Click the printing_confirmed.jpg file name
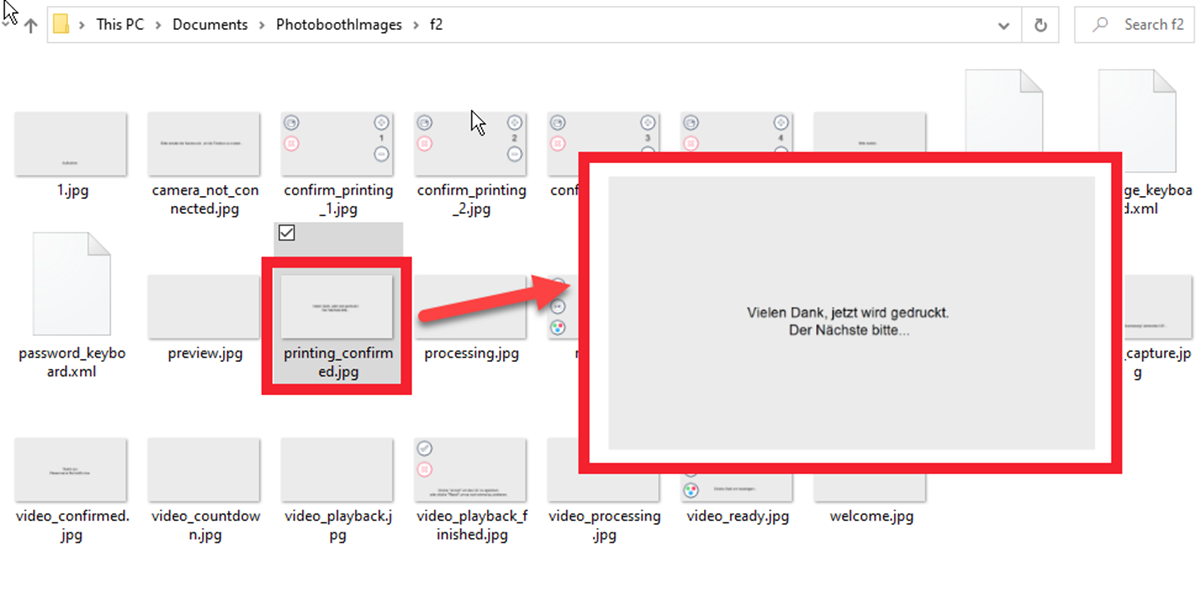 (x=338, y=363)
